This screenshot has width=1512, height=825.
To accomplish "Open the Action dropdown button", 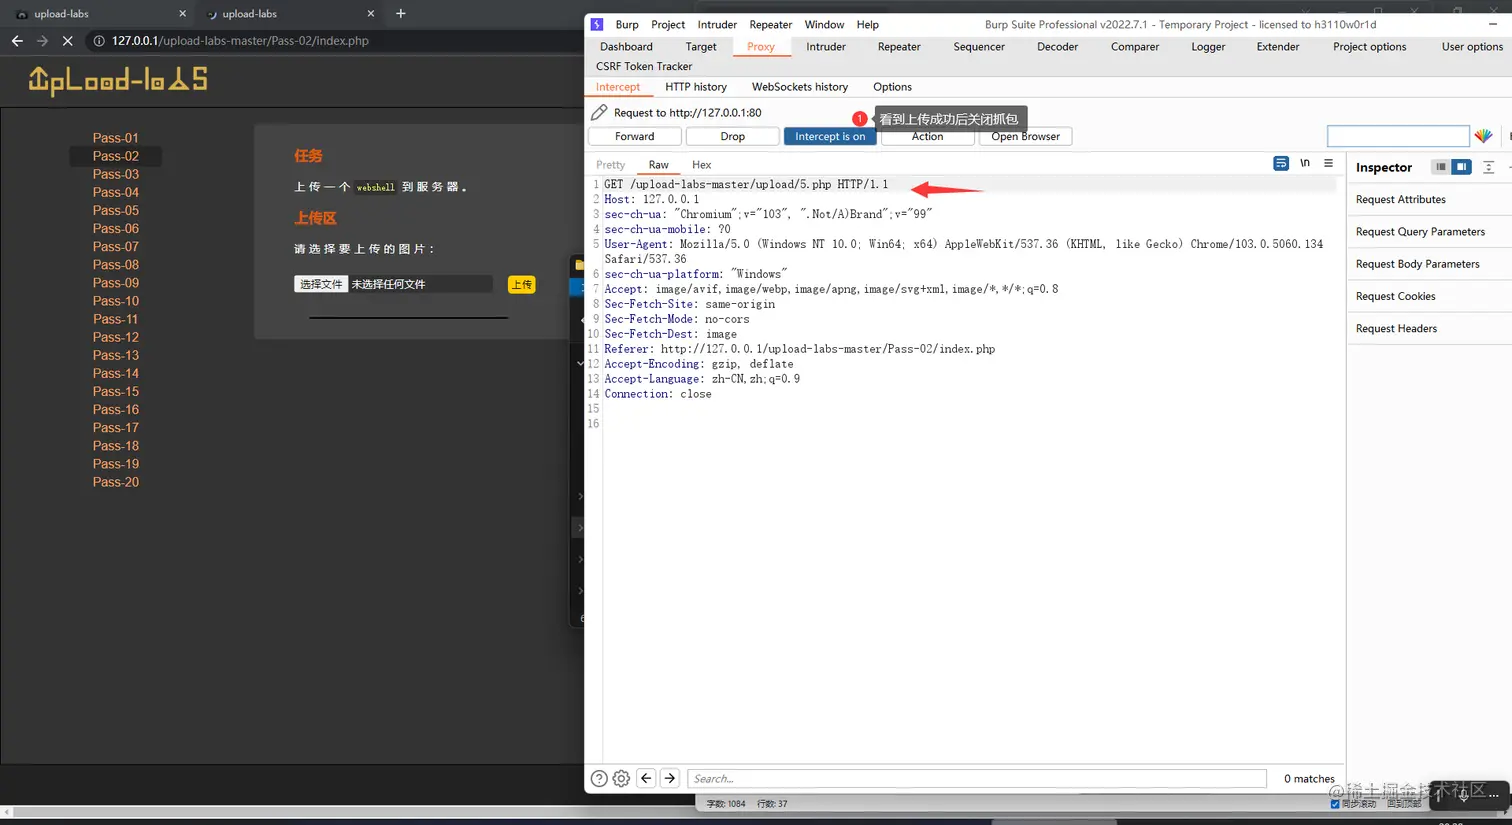I will point(927,136).
